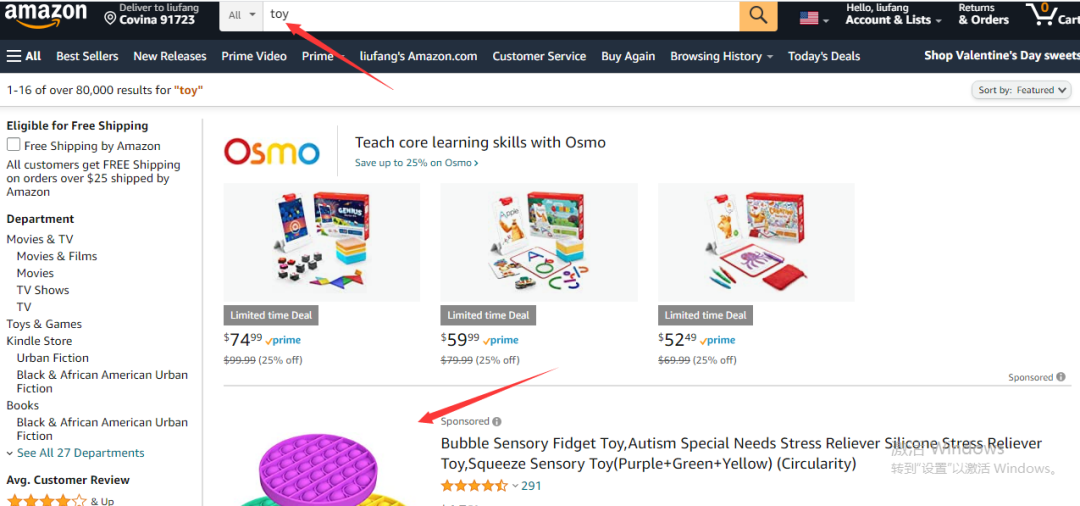Expand See All 27 Departments
The height and width of the screenshot is (506, 1080).
pos(76,453)
